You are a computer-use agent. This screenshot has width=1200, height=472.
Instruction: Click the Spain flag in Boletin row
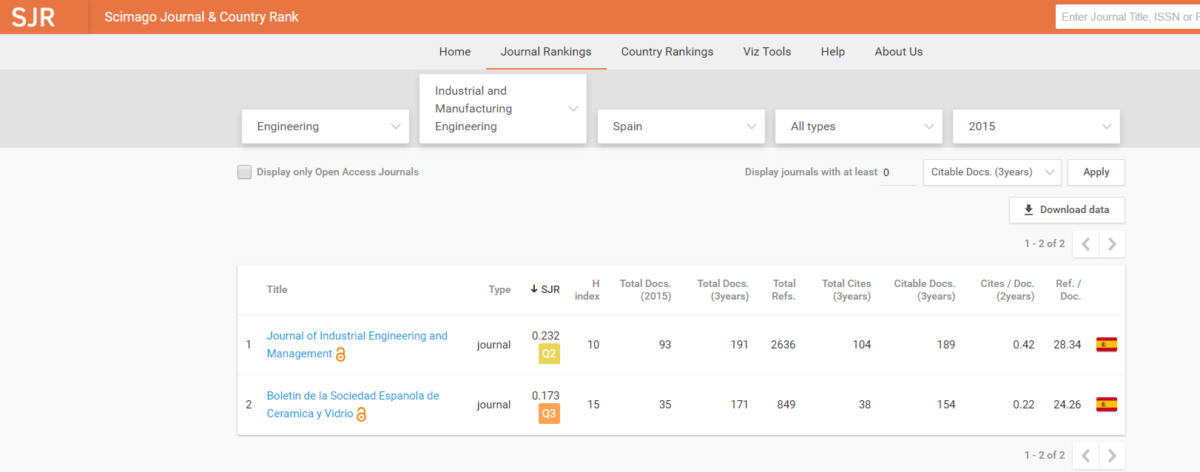point(1106,405)
